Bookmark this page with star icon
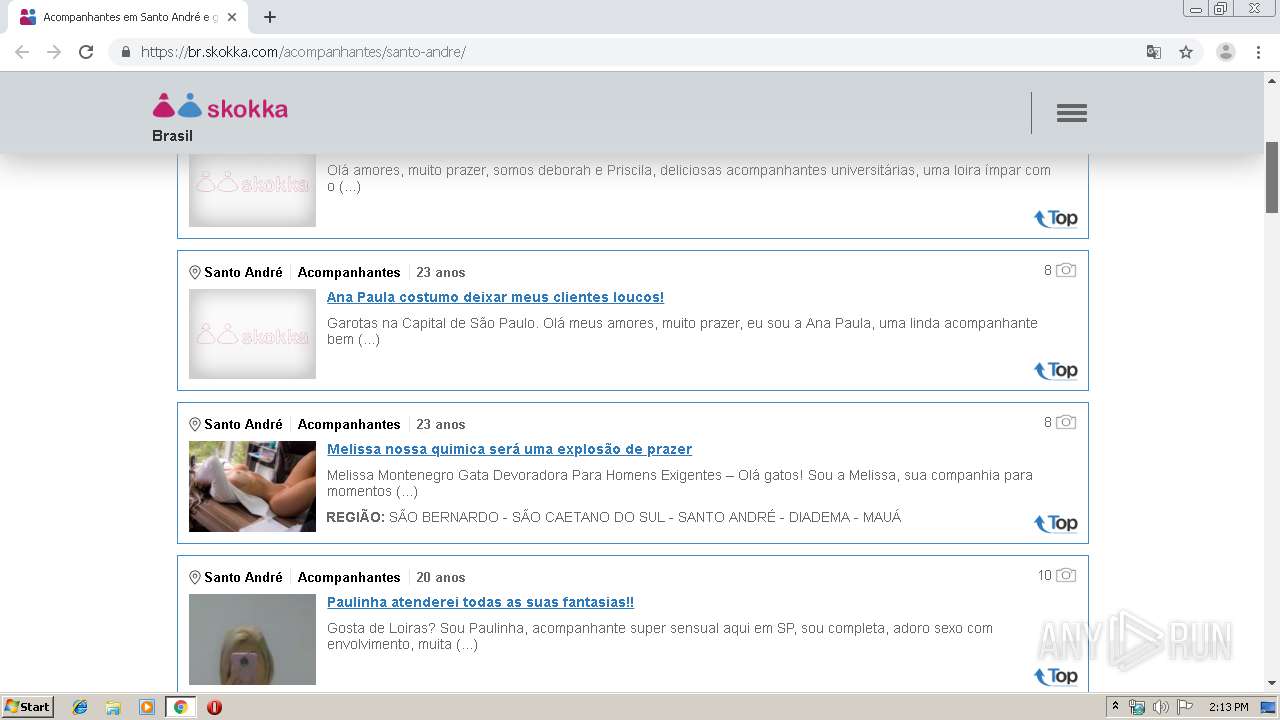Screen dimensions: 1280x720 click(x=1186, y=52)
